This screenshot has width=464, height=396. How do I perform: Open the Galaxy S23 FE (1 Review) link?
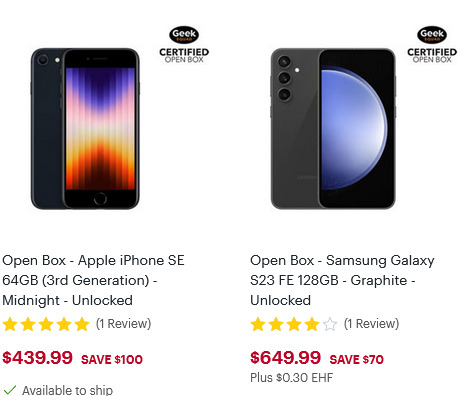(372, 324)
